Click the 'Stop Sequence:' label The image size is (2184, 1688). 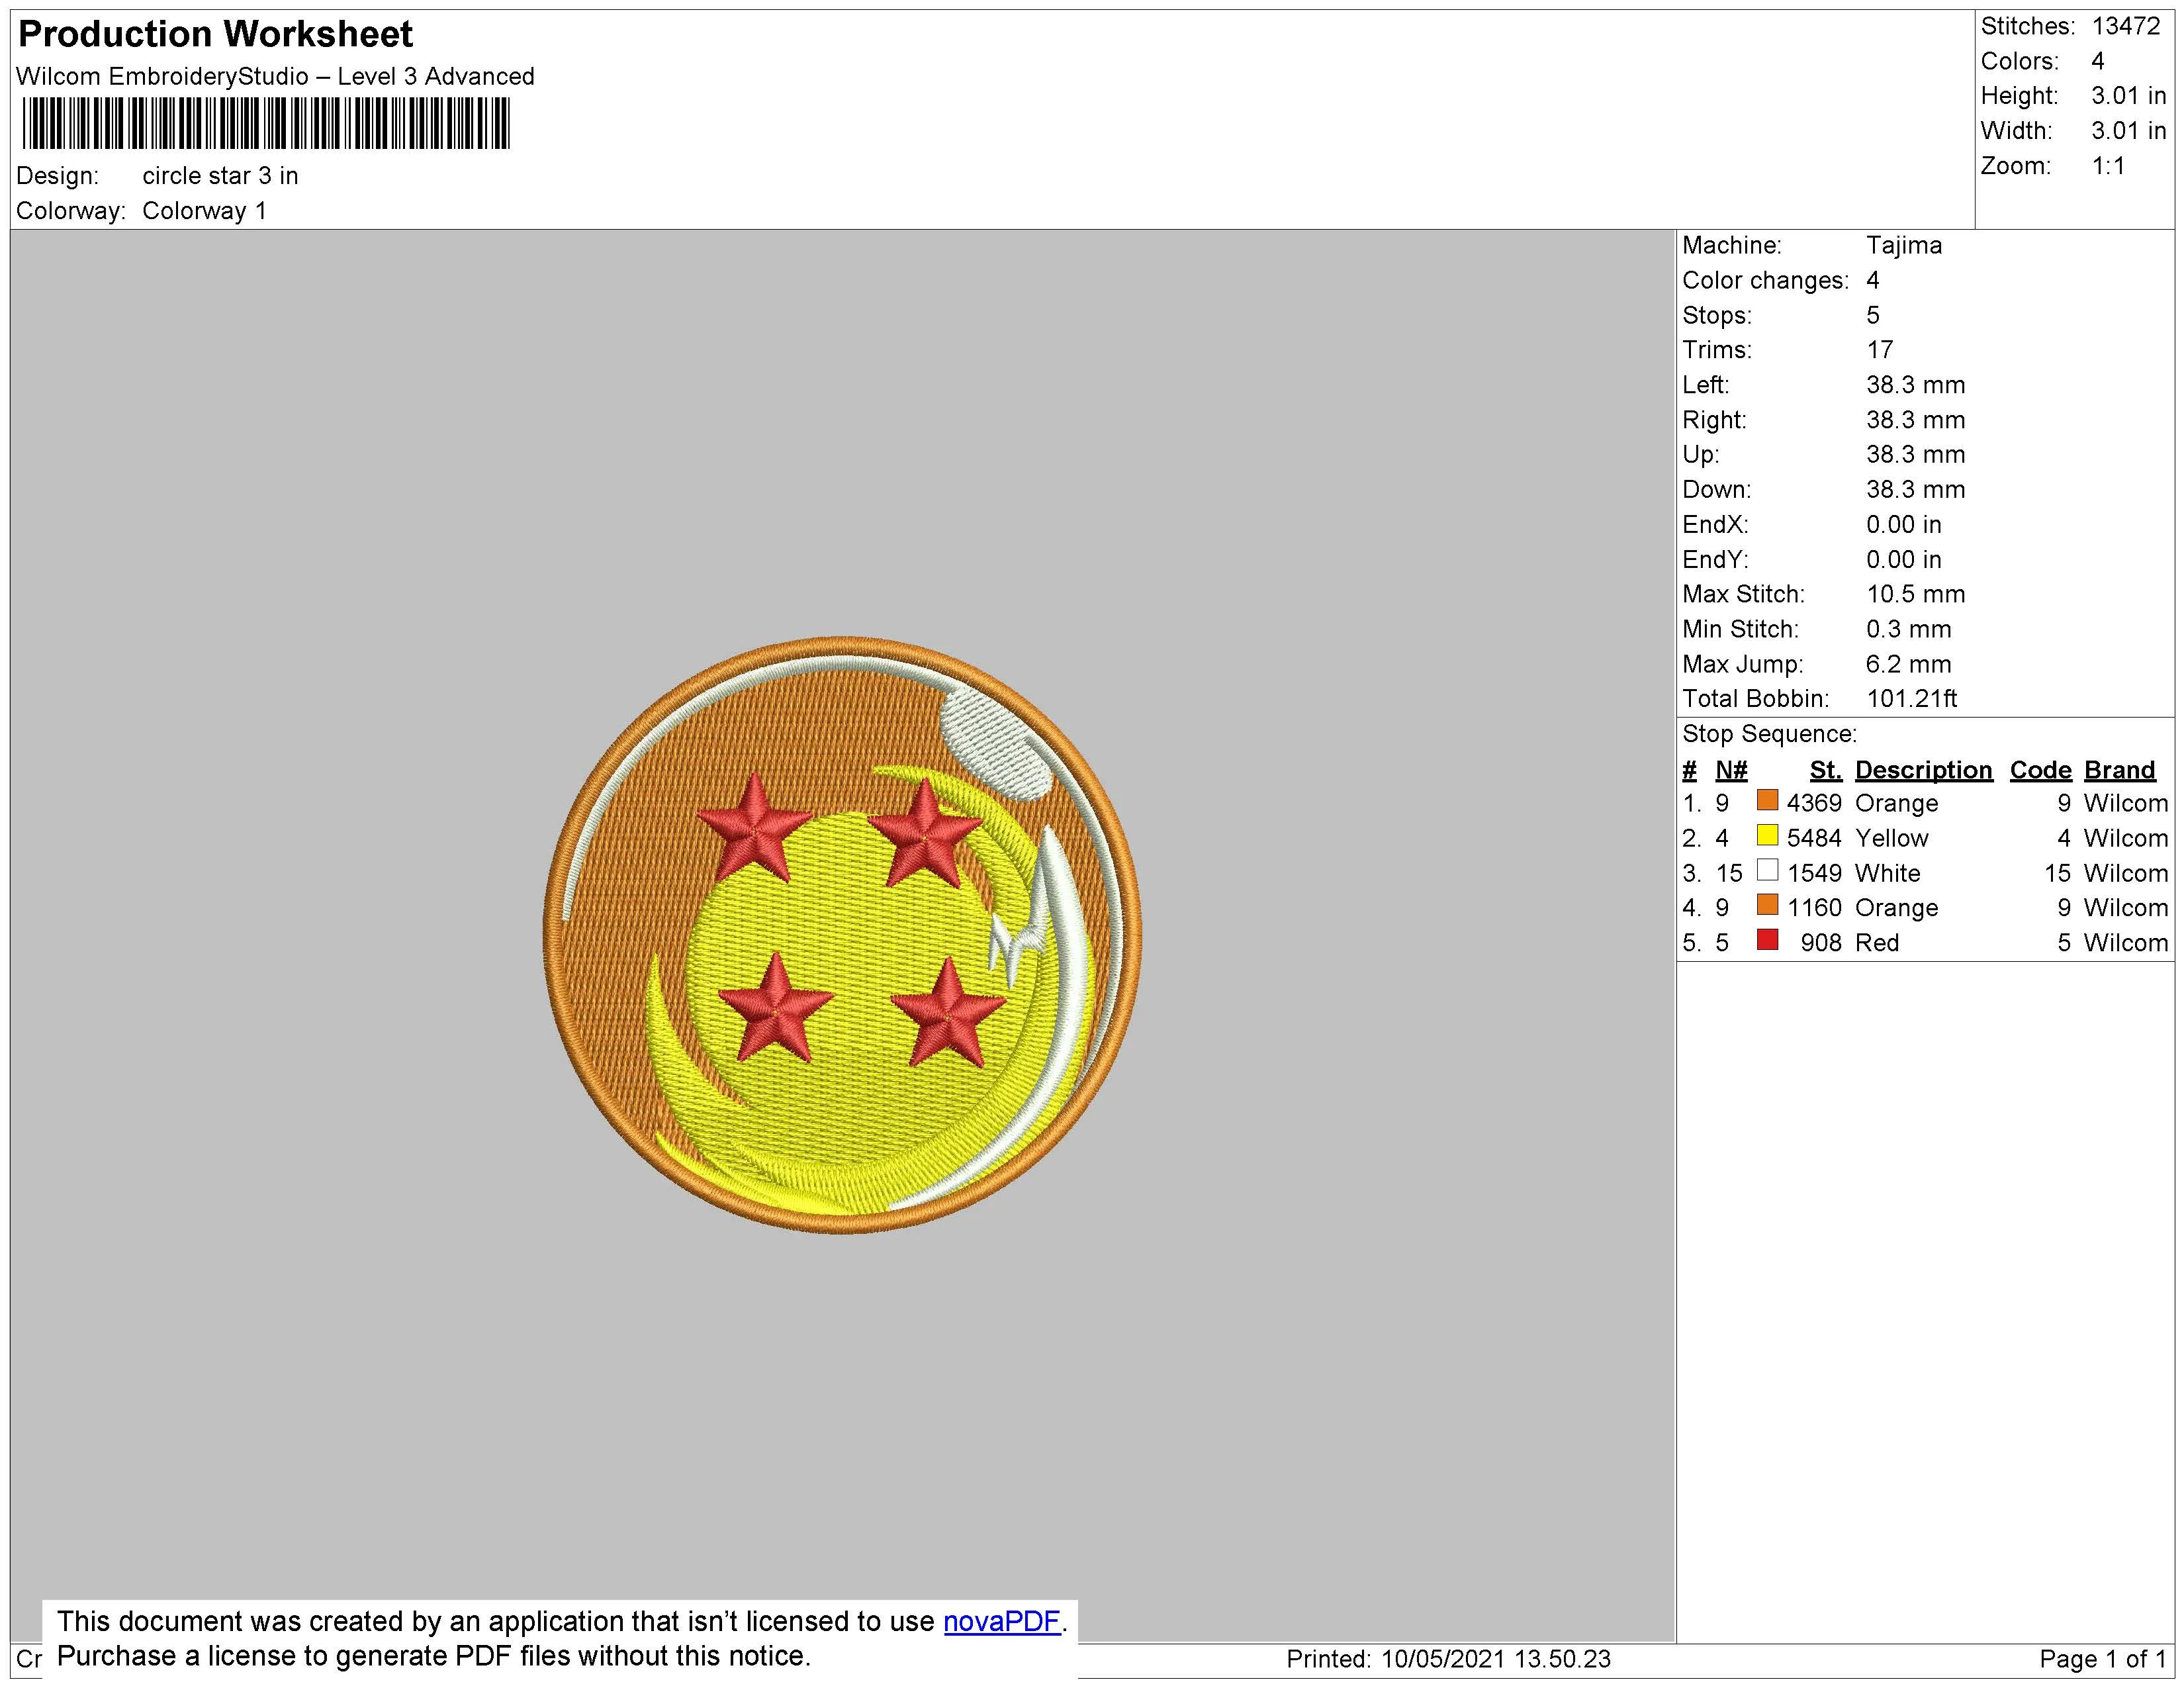click(1769, 735)
